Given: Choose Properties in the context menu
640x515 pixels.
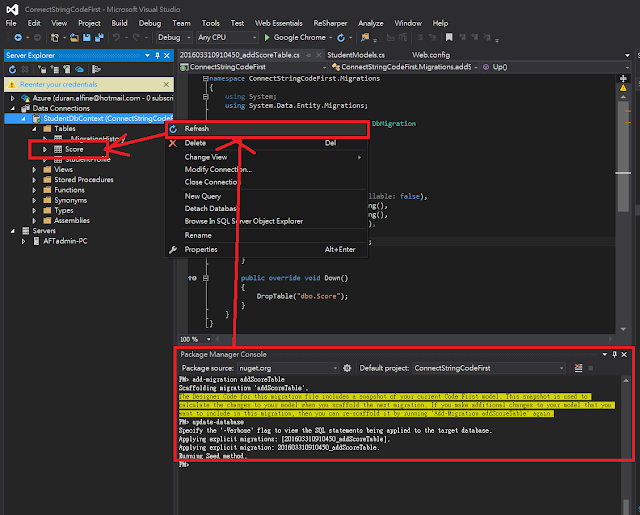Looking at the screenshot, I should [201, 249].
